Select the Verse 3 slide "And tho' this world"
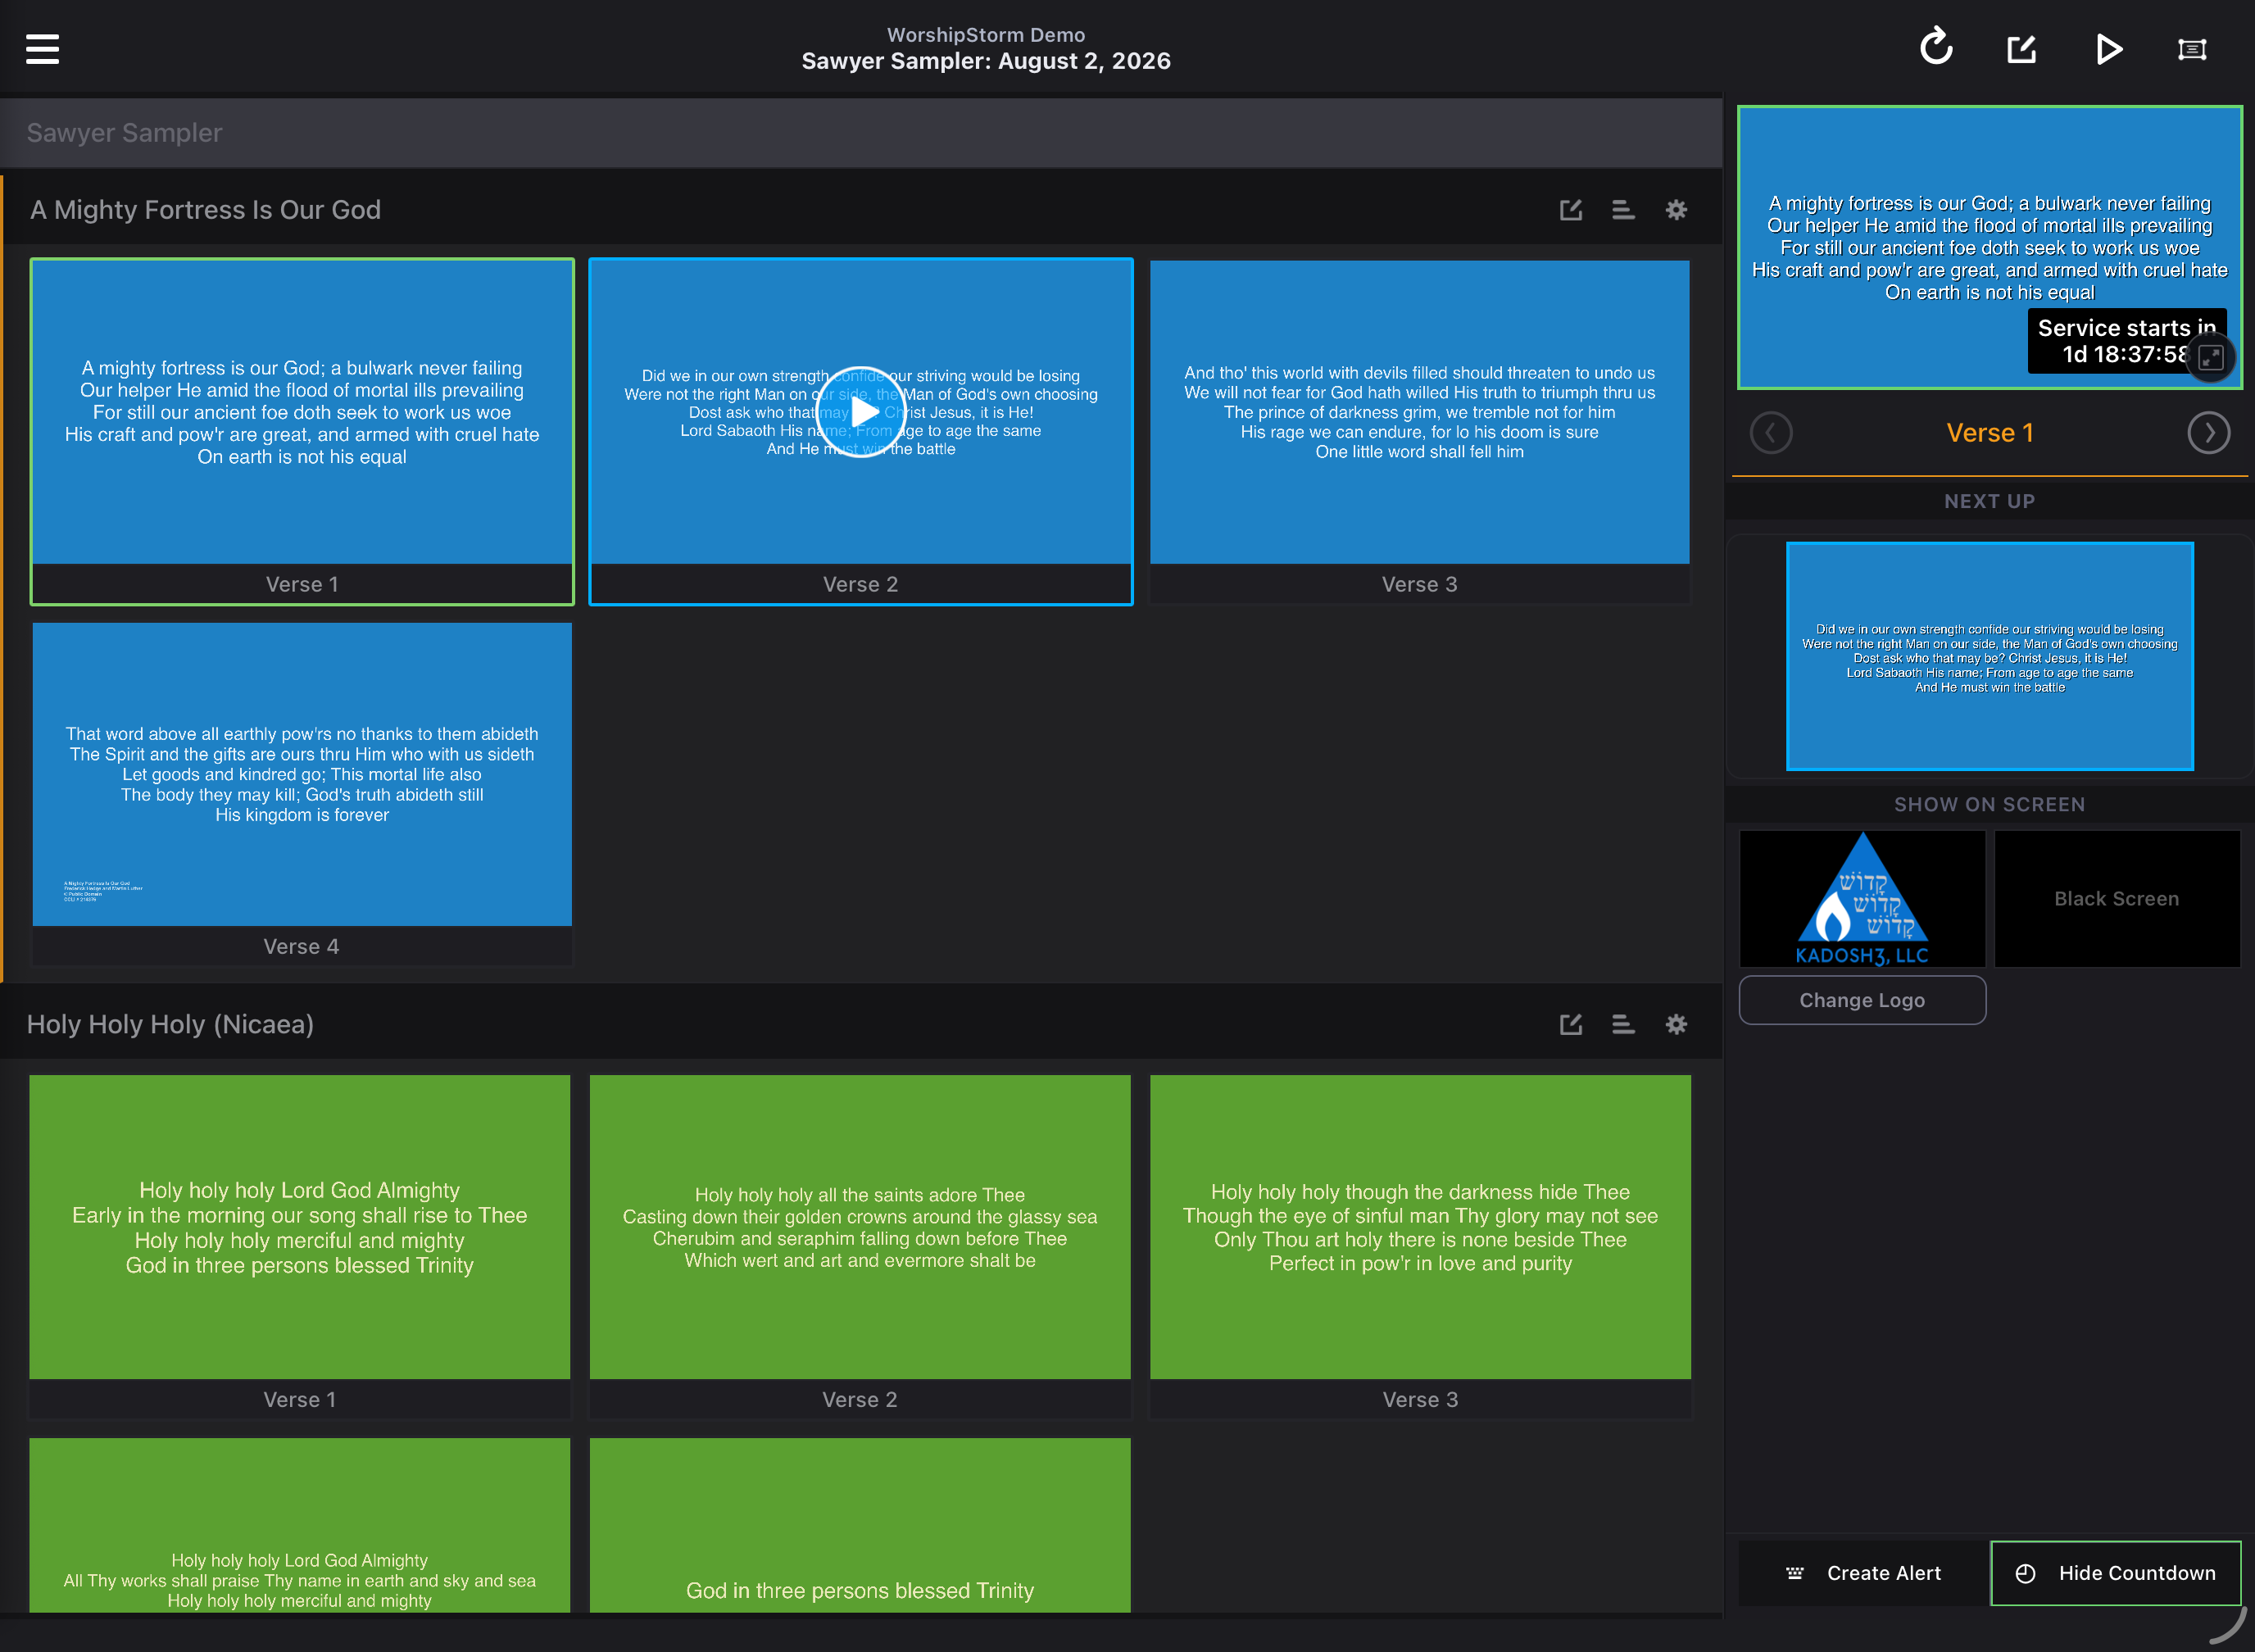Image resolution: width=2255 pixels, height=1652 pixels. [x=1420, y=431]
